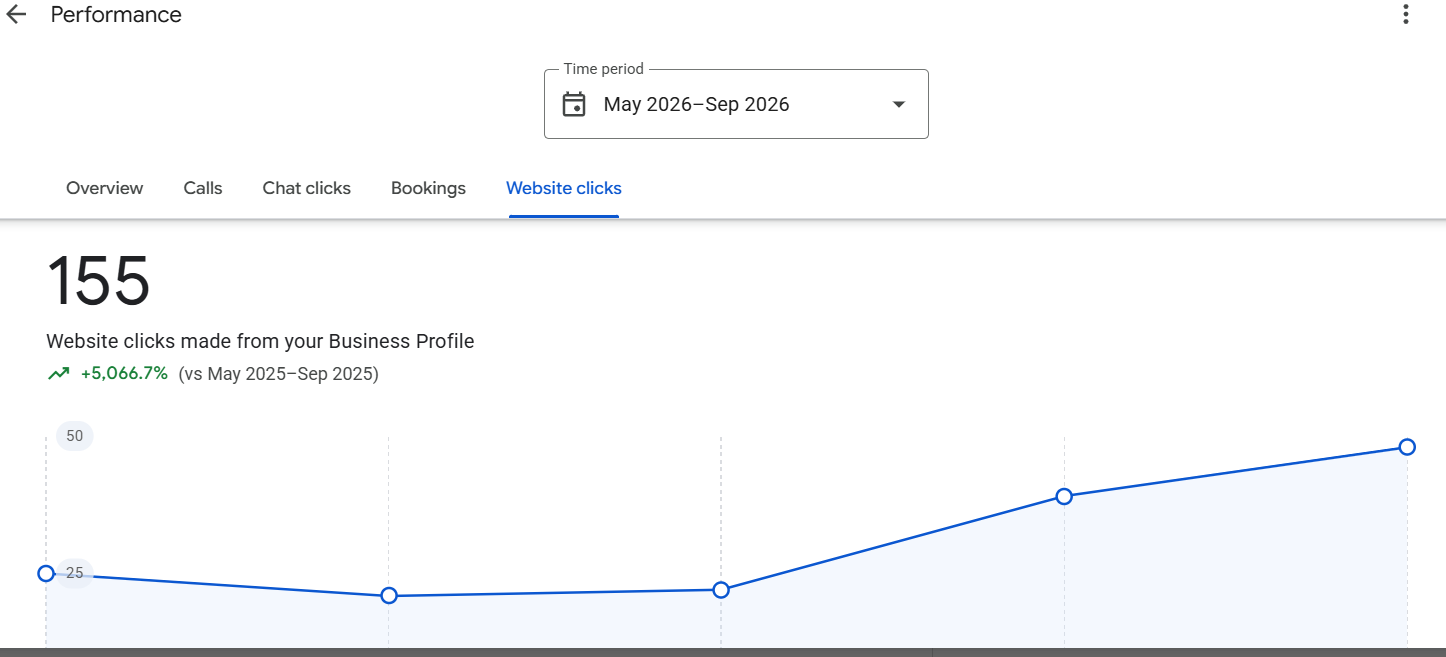Select the May 2026–Sep 2026 period field
The height and width of the screenshot is (657, 1446).
(736, 104)
